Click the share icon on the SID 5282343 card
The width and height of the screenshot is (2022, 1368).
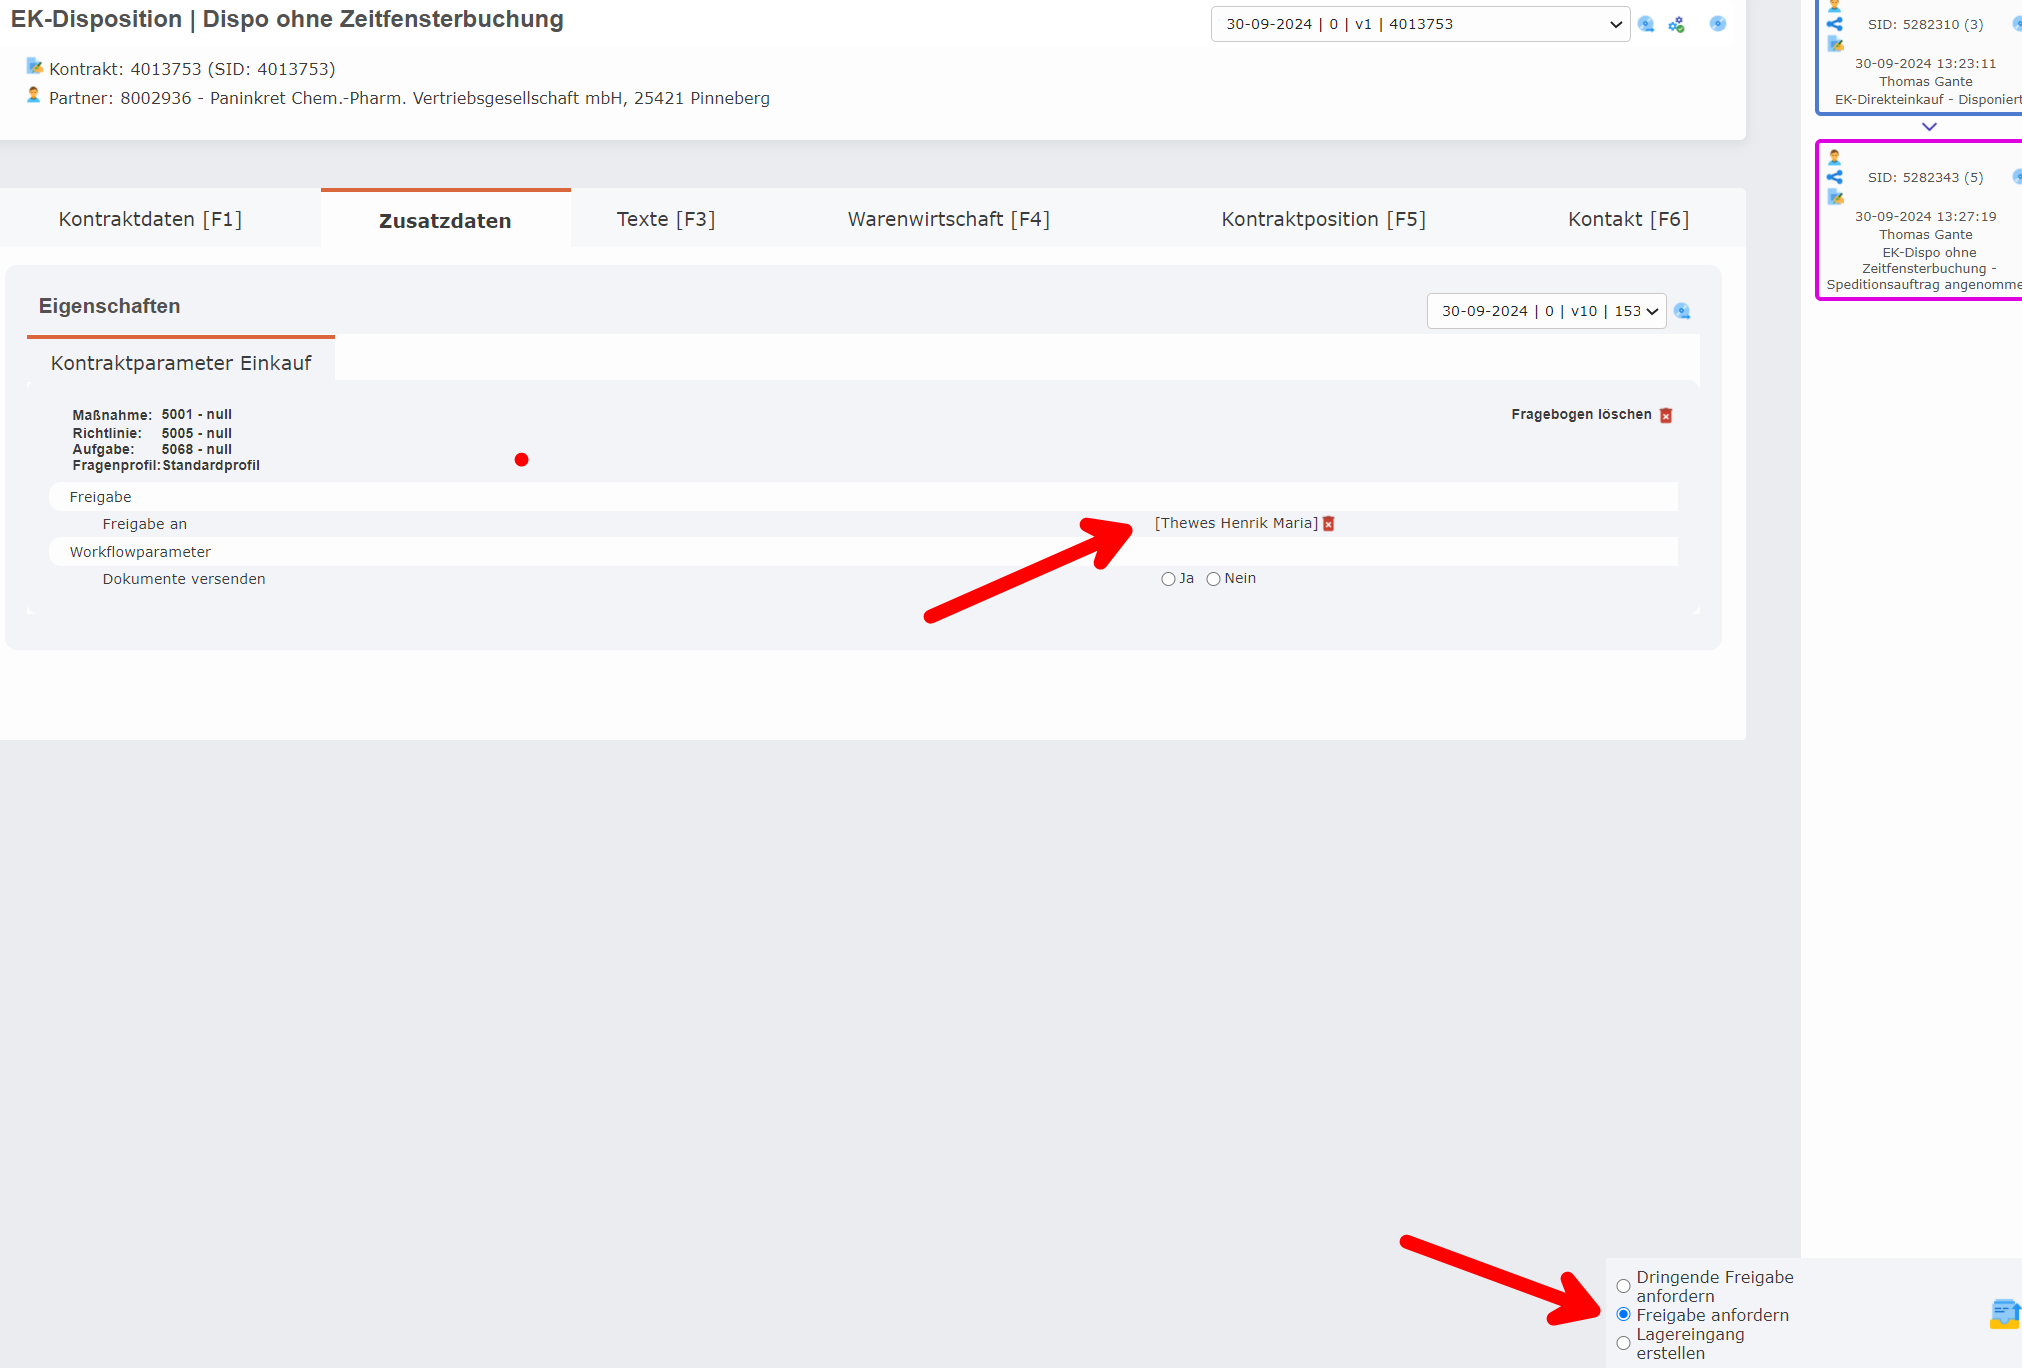click(1836, 177)
